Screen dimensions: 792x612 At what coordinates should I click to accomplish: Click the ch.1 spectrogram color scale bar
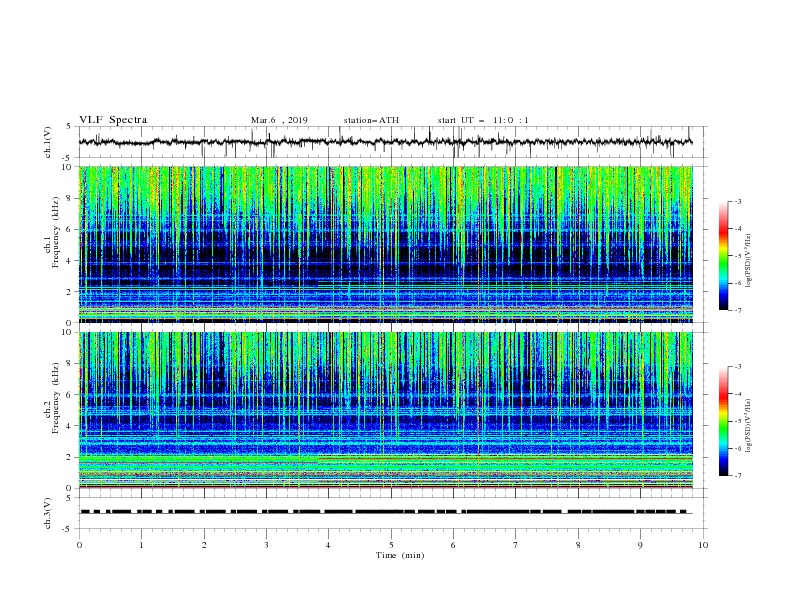point(724,256)
